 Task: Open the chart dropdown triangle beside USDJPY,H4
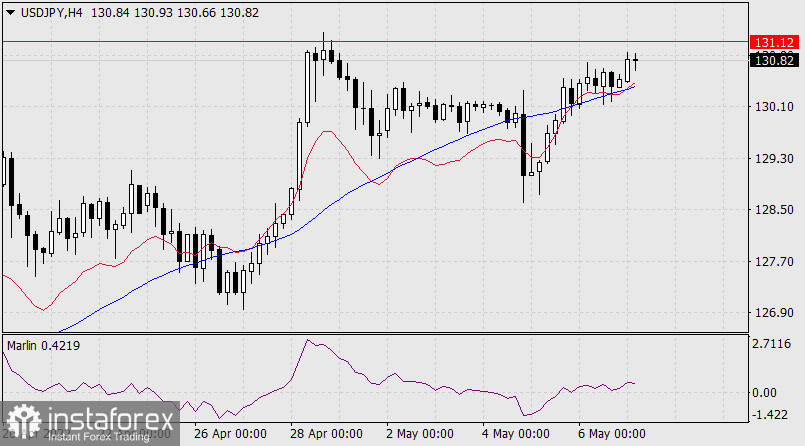coord(10,13)
